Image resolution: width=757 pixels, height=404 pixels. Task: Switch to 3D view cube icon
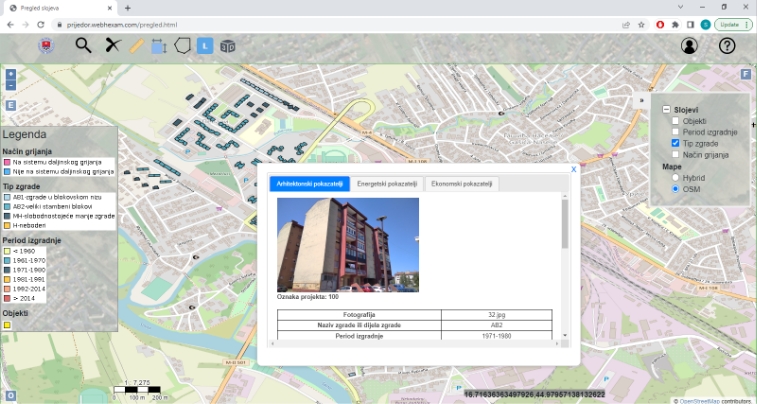(228, 45)
